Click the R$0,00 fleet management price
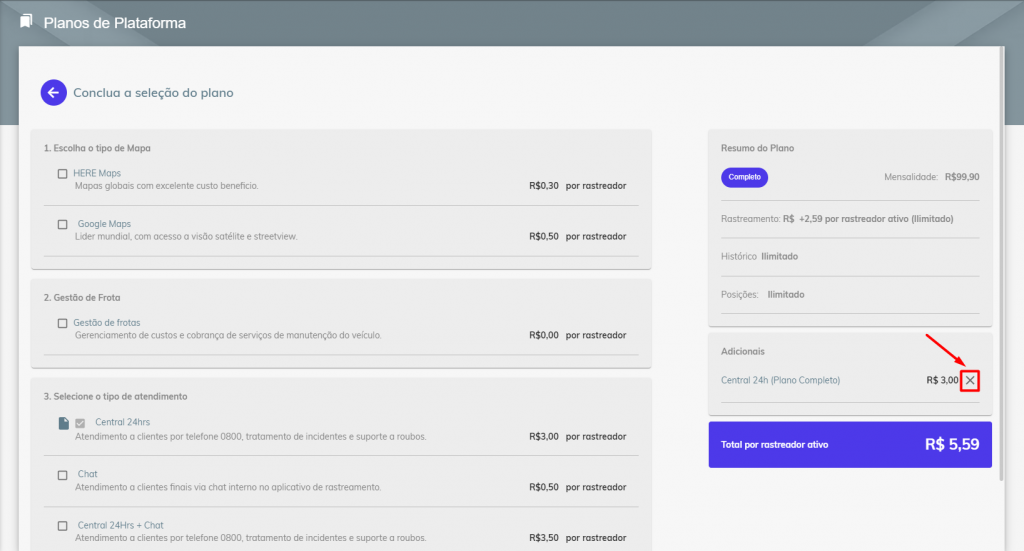Viewport: 1024px width, 551px height. [544, 335]
